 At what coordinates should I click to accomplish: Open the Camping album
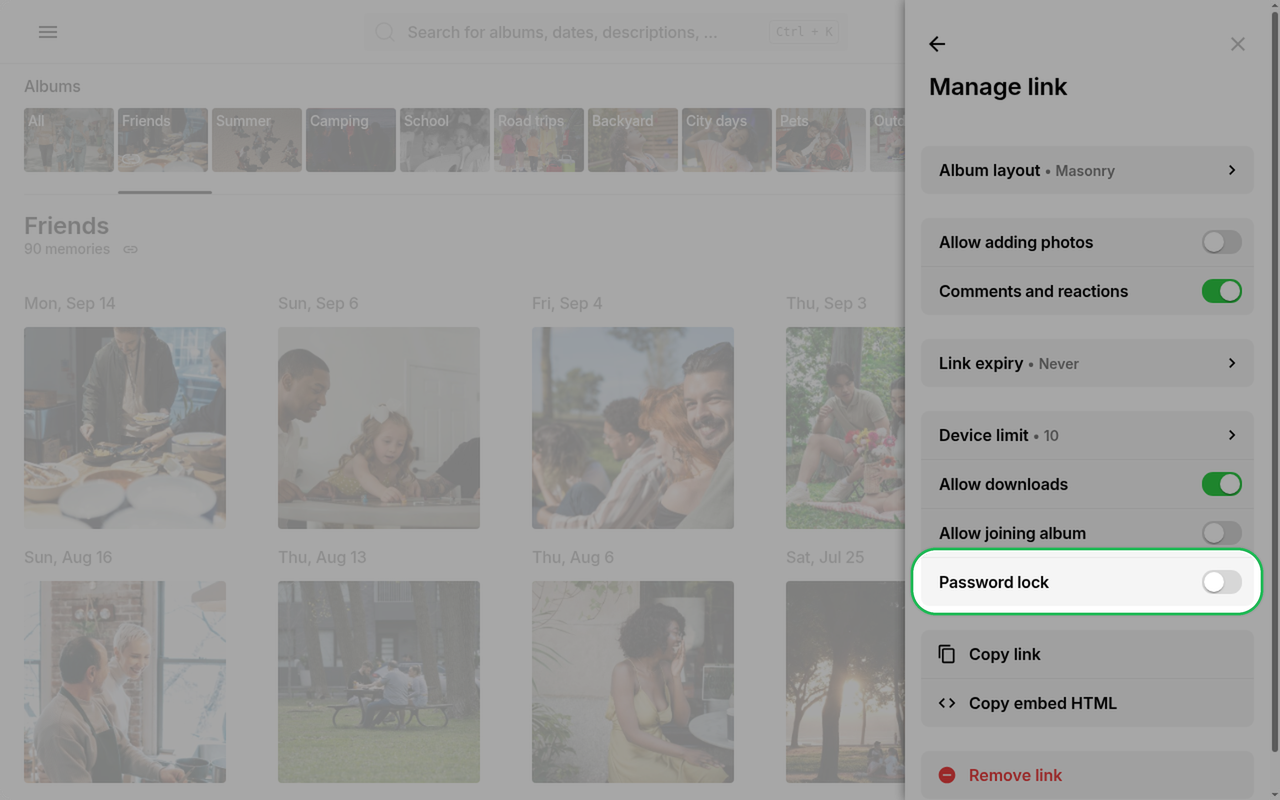[x=351, y=140]
